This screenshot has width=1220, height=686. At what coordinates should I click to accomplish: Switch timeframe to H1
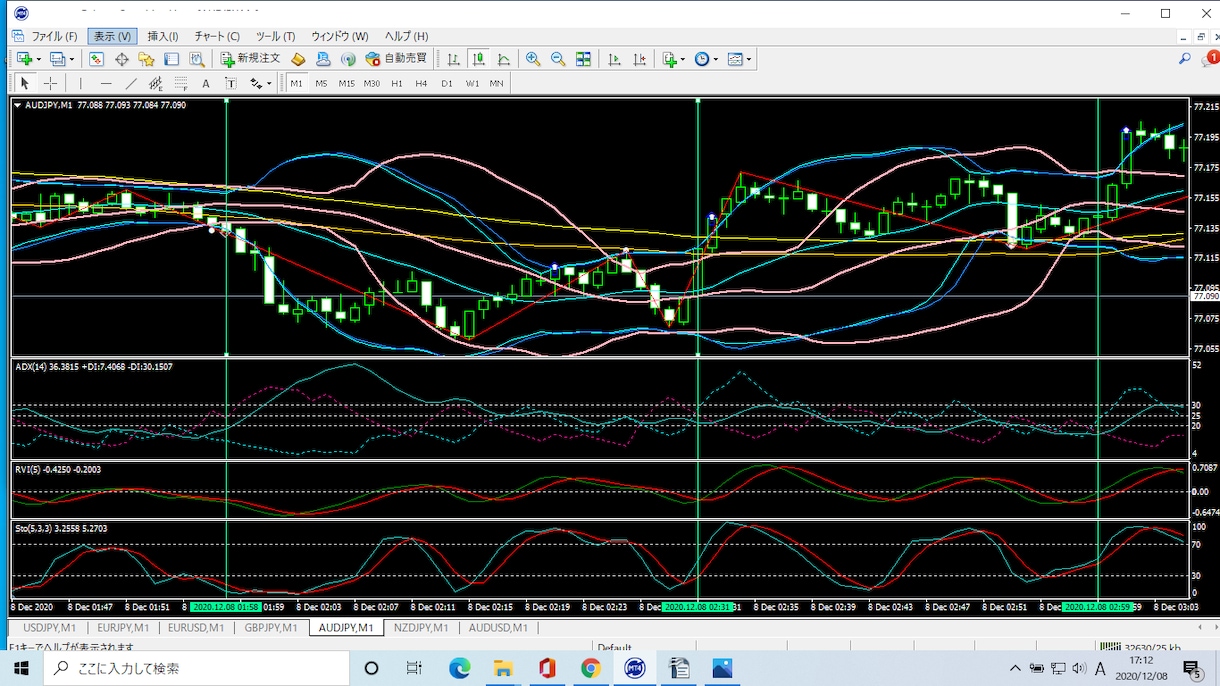[x=397, y=84]
